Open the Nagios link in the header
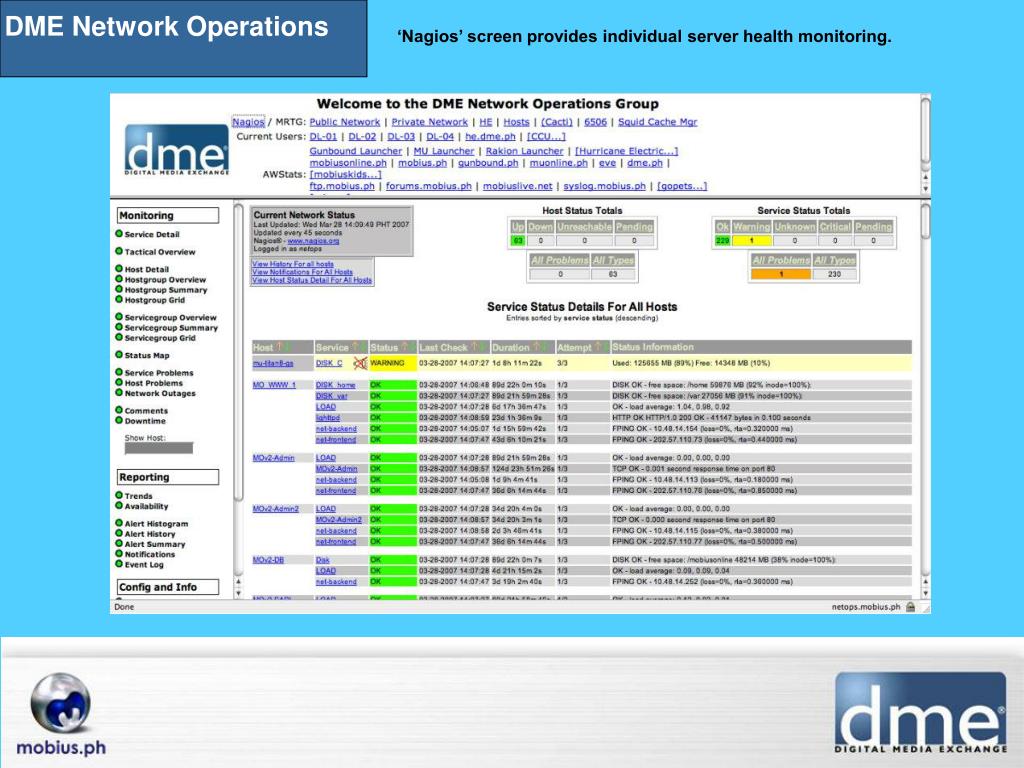Viewport: 1024px width, 768px height. (248, 121)
